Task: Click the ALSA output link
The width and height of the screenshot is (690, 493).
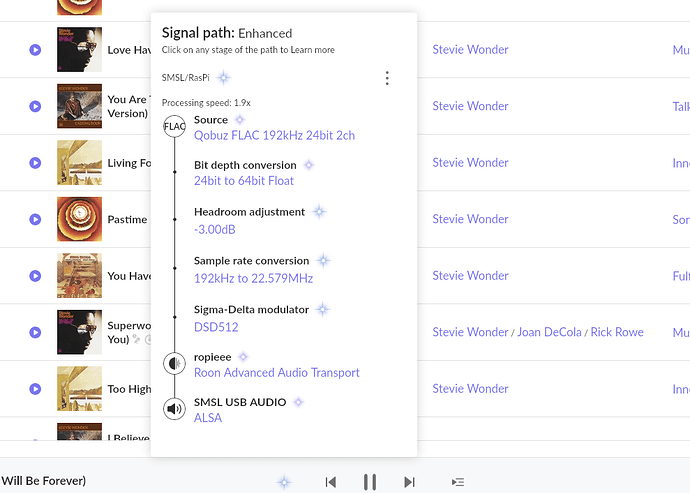Action: (208, 418)
